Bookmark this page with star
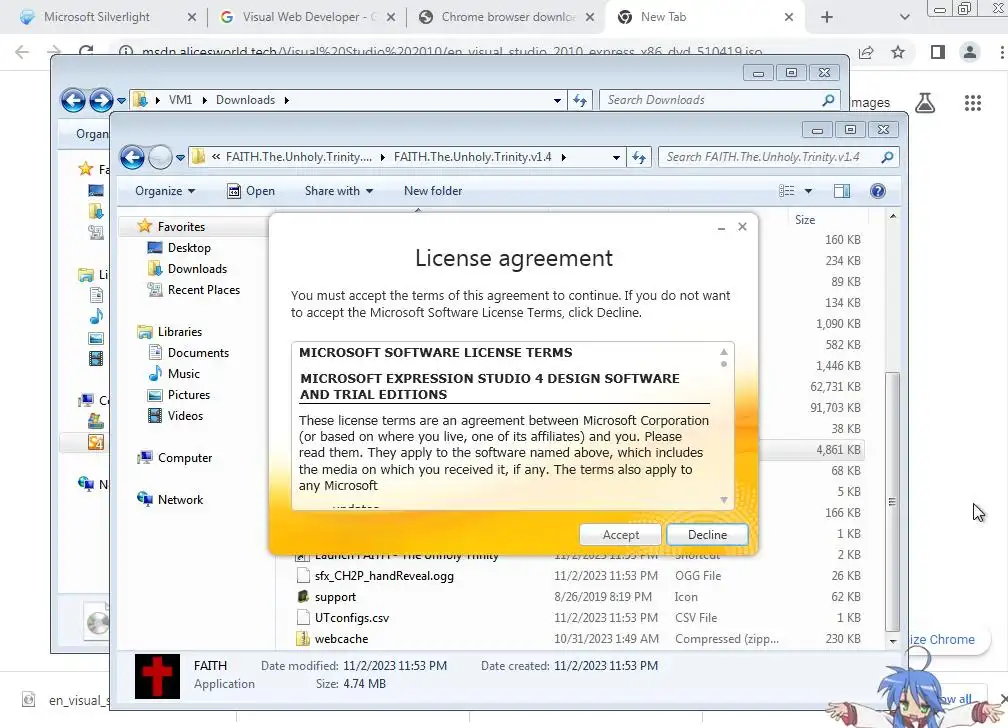The width and height of the screenshot is (1008, 728). pos(898,52)
